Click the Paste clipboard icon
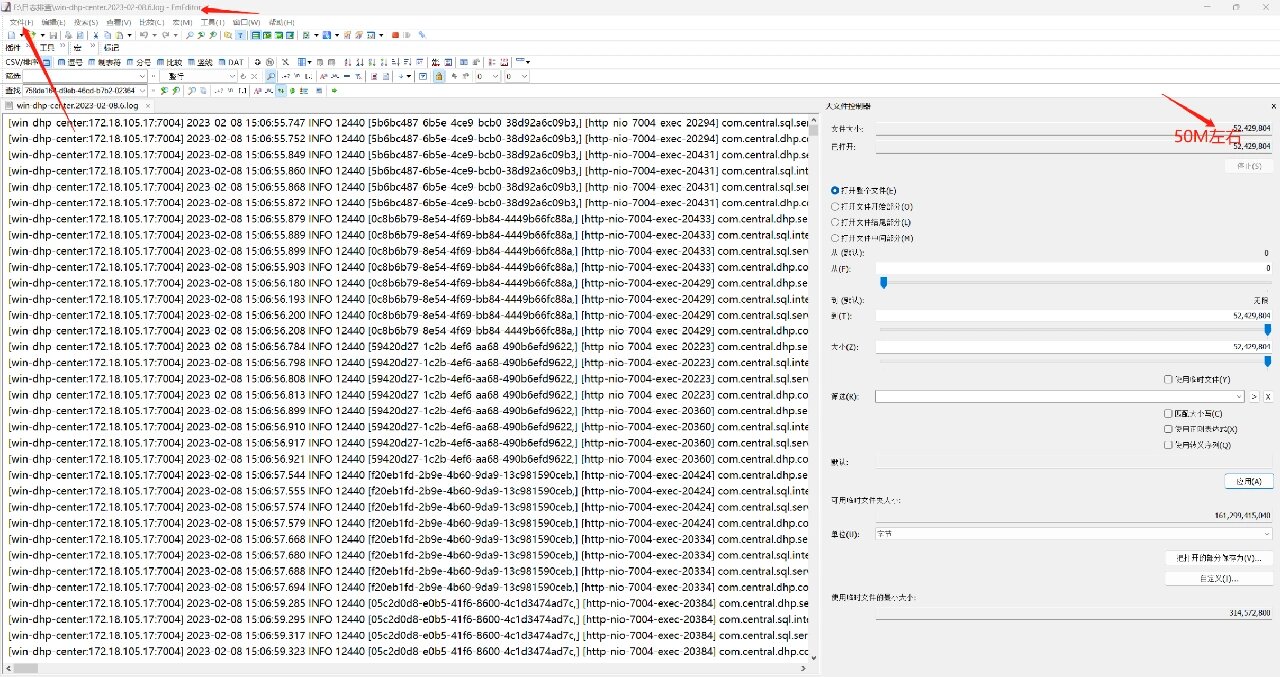The height and width of the screenshot is (677, 1280). (x=119, y=35)
